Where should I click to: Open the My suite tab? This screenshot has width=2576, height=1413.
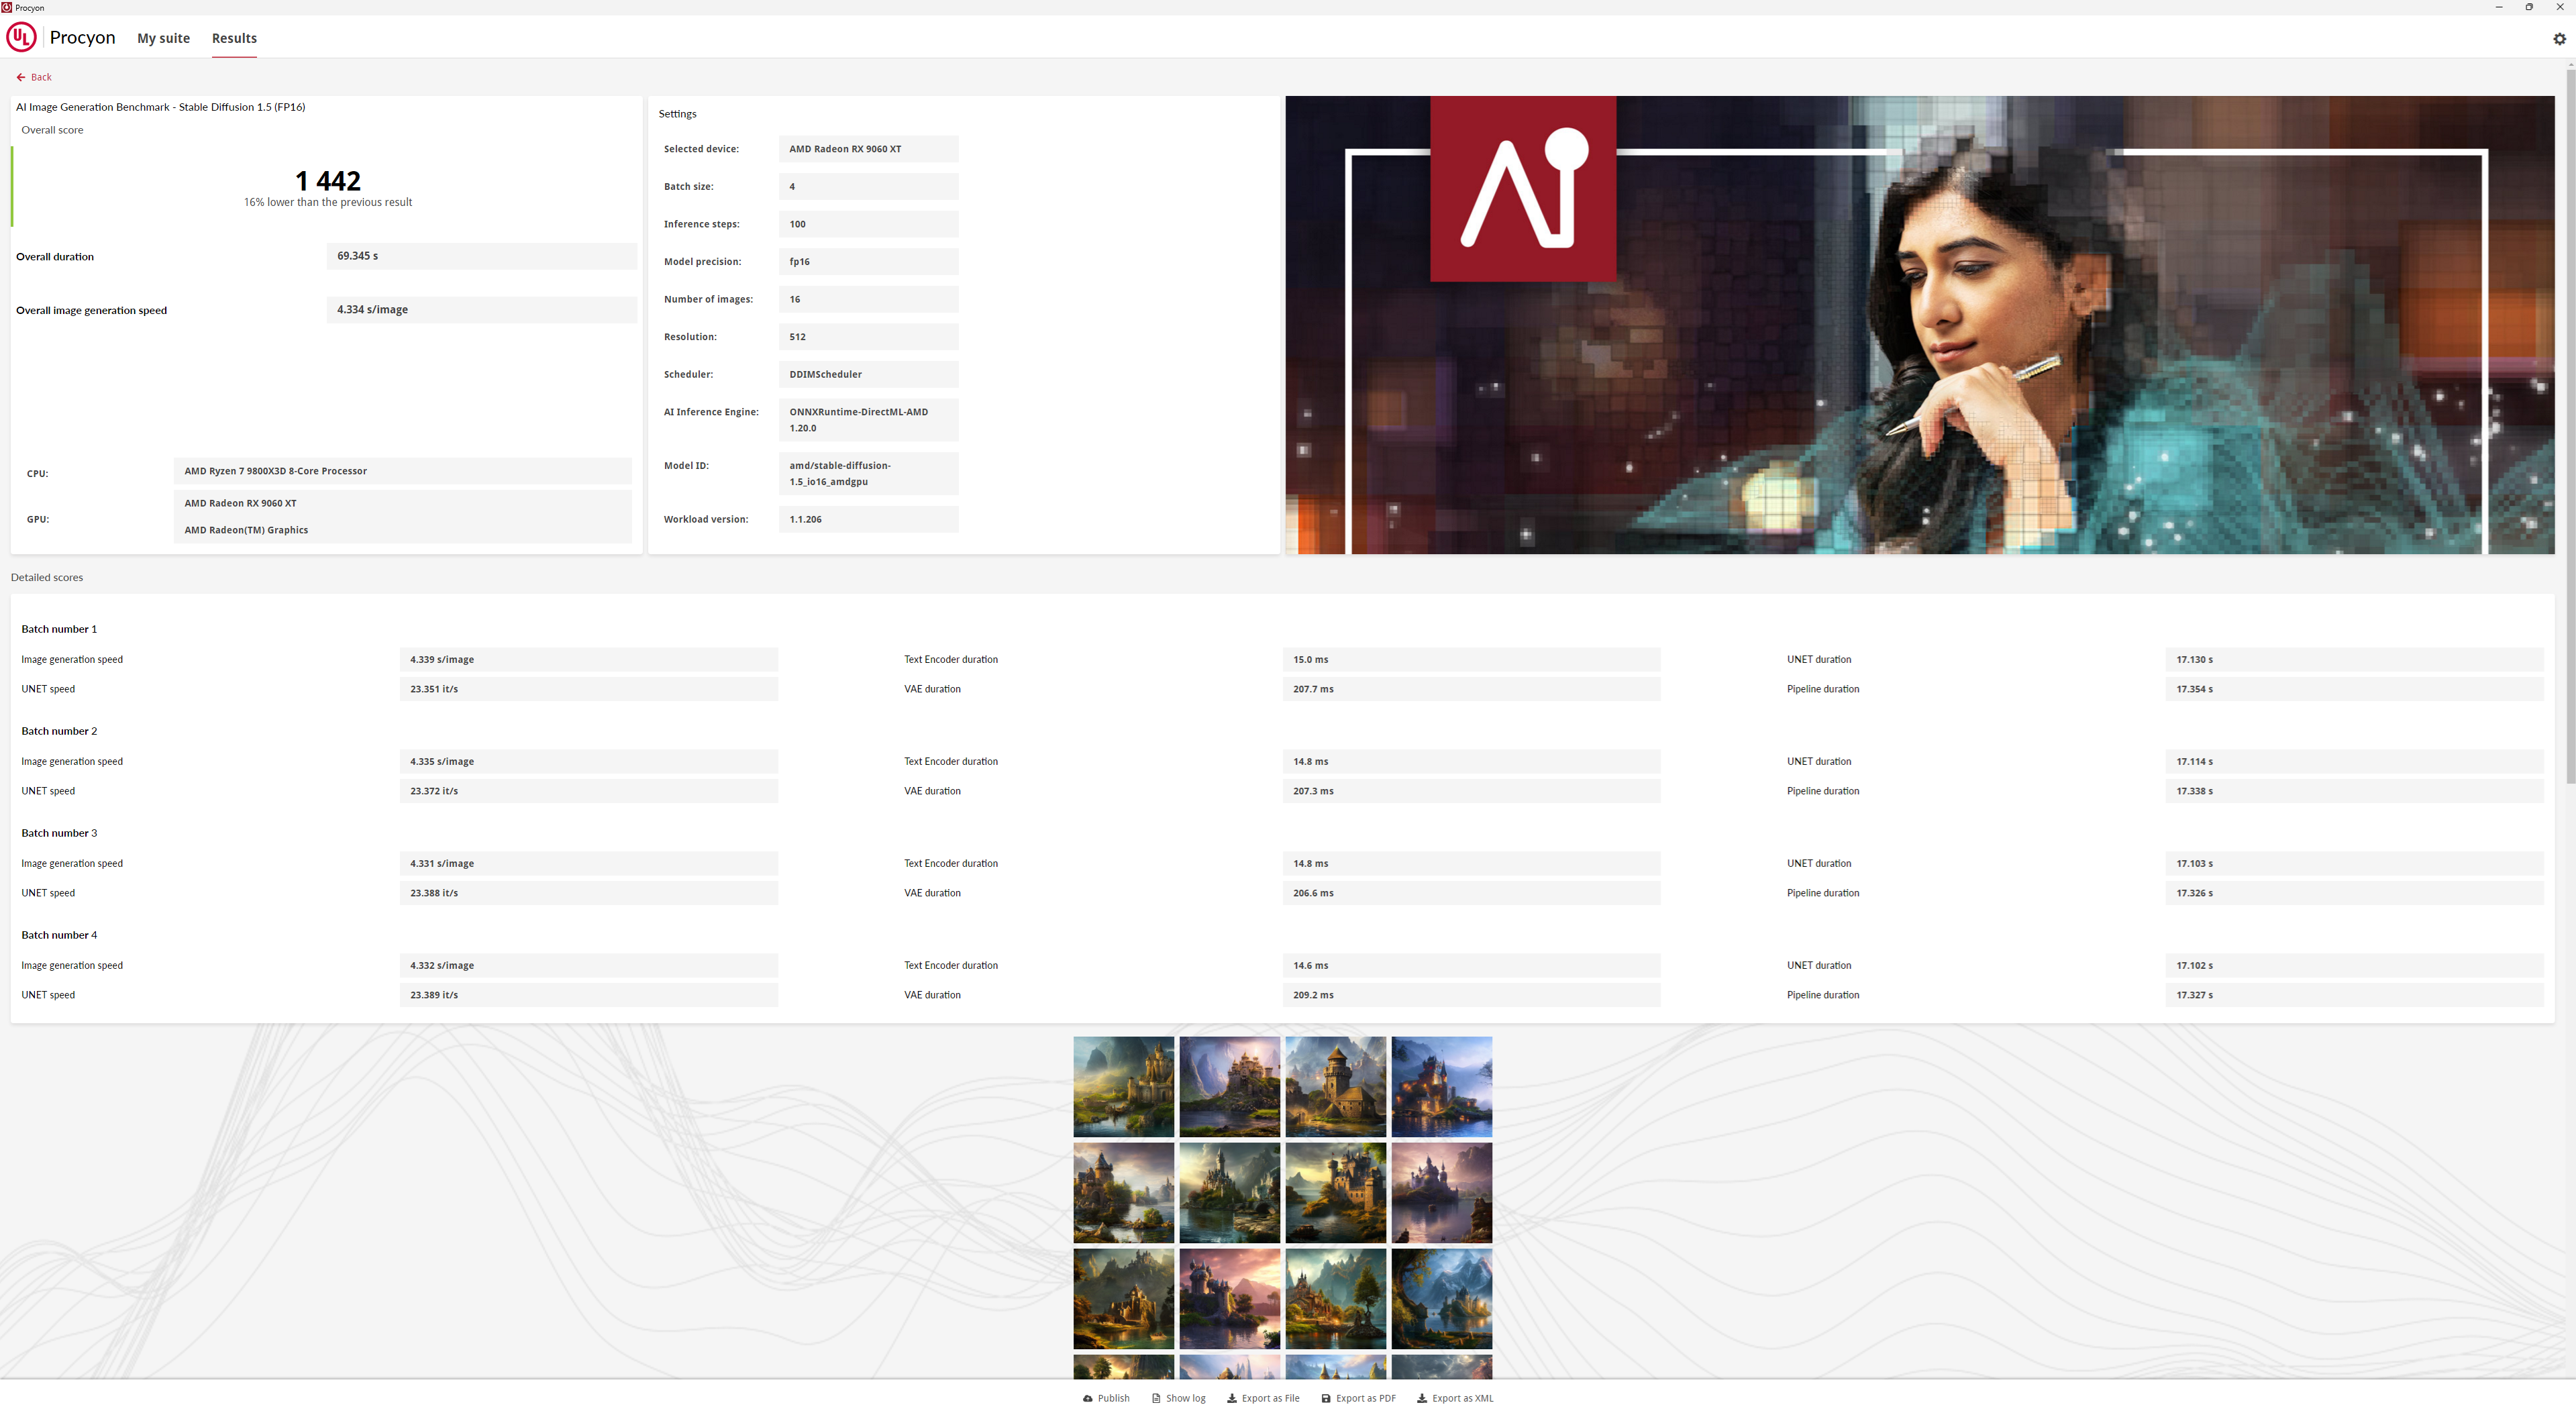tap(163, 38)
